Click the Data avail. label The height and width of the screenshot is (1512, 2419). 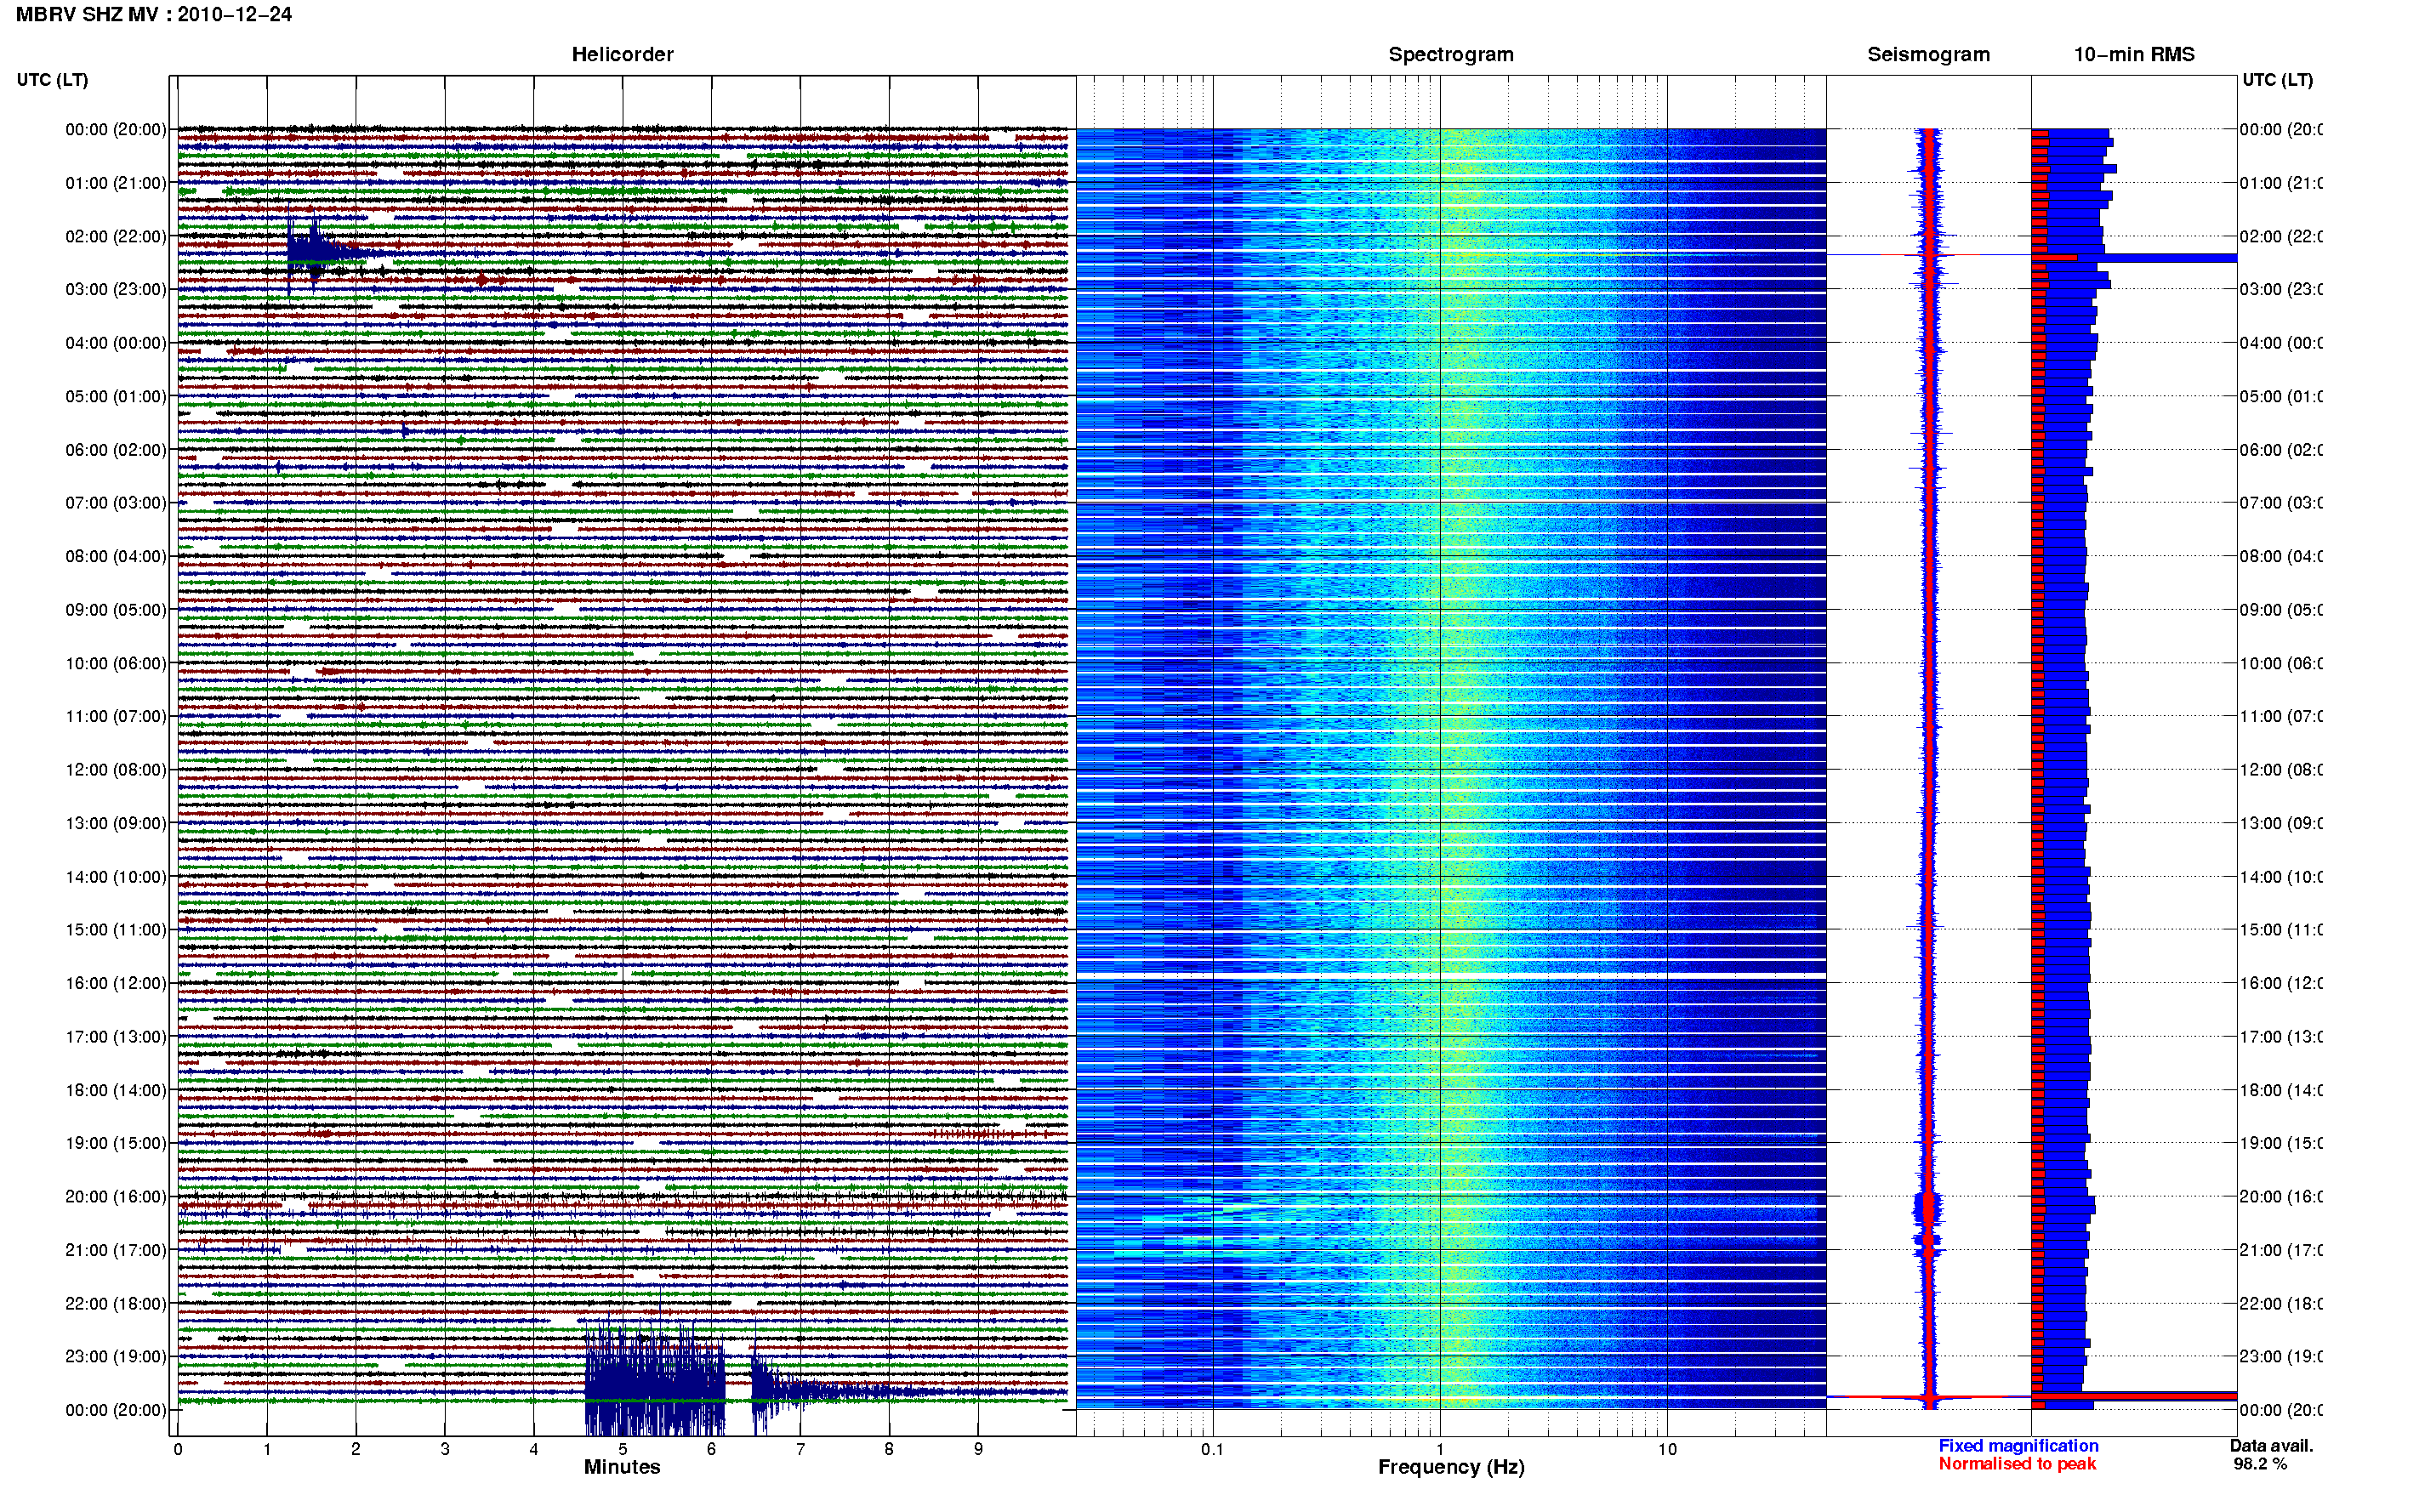2271,1446
